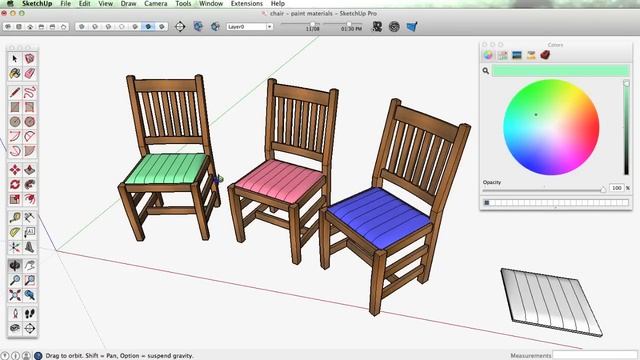
Task: Choose the Make Component tool
Action: (x=29, y=59)
